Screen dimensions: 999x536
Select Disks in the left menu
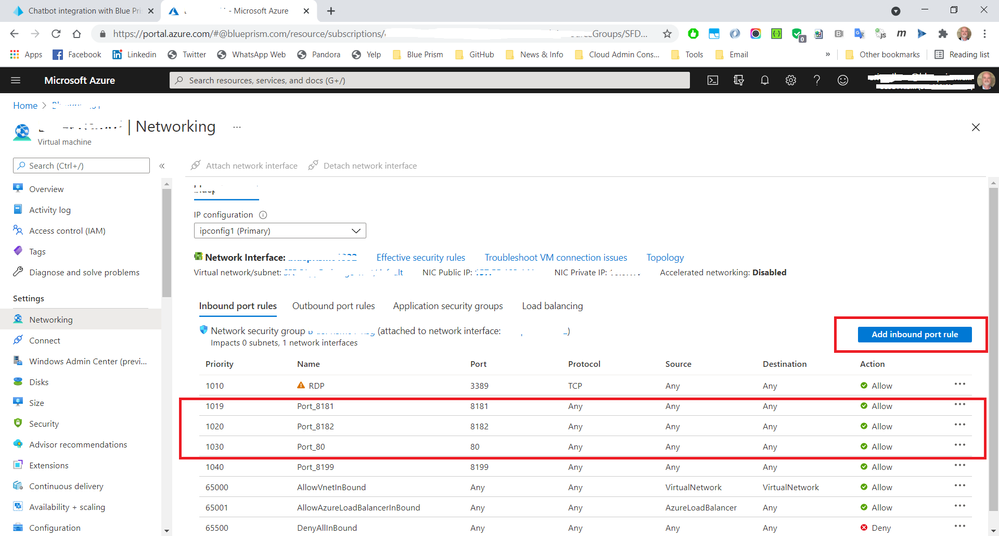coord(39,382)
